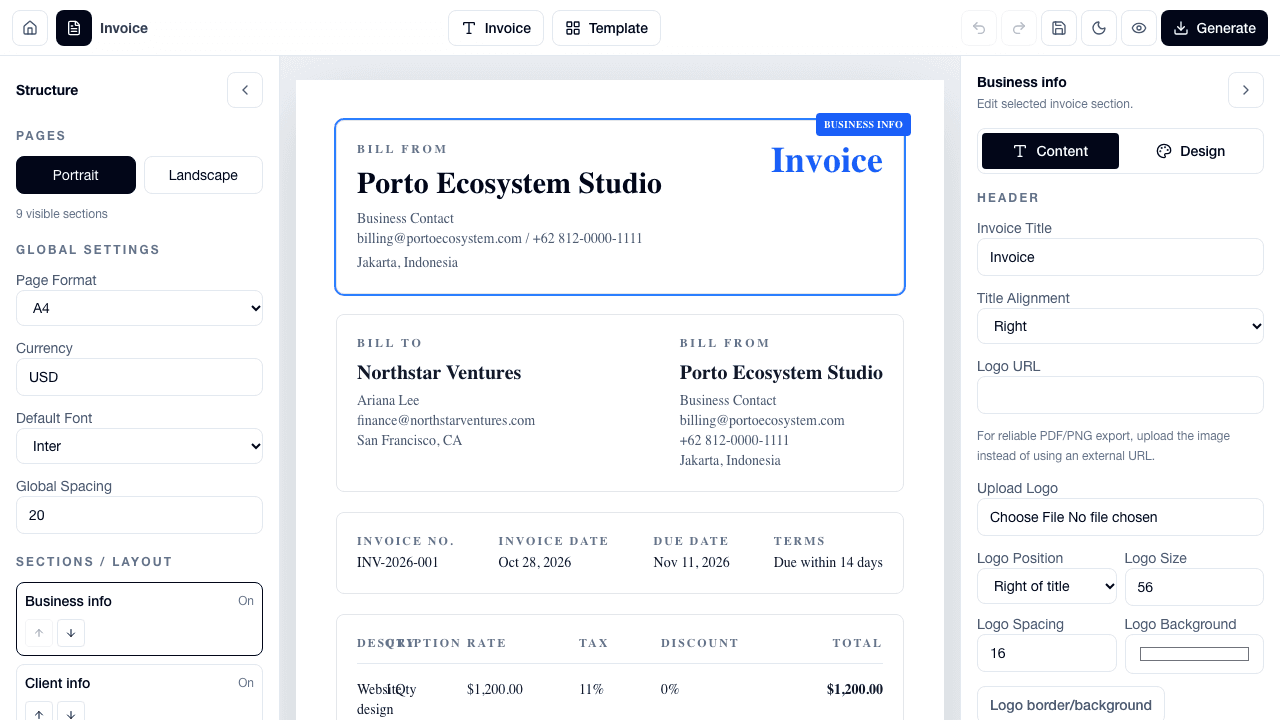Open the Default Font dropdown
1280x720 pixels.
click(140, 446)
